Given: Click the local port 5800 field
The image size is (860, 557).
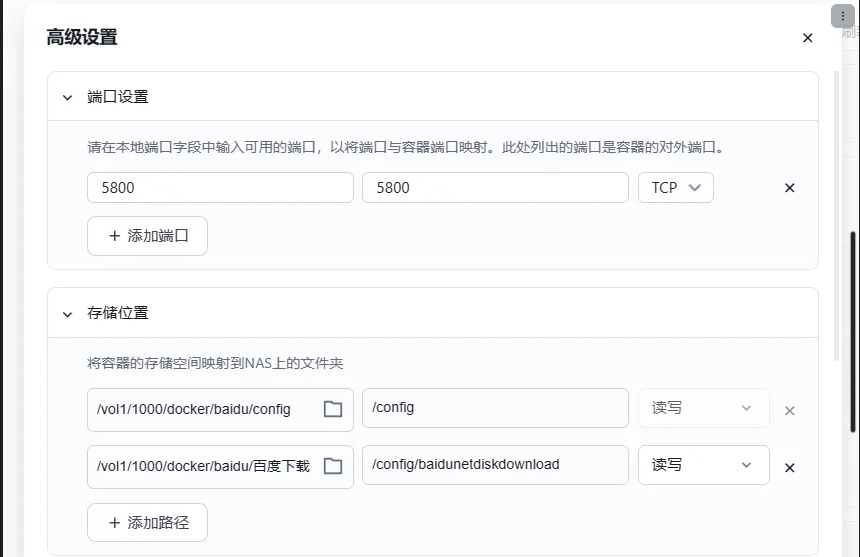Looking at the screenshot, I should [220, 188].
